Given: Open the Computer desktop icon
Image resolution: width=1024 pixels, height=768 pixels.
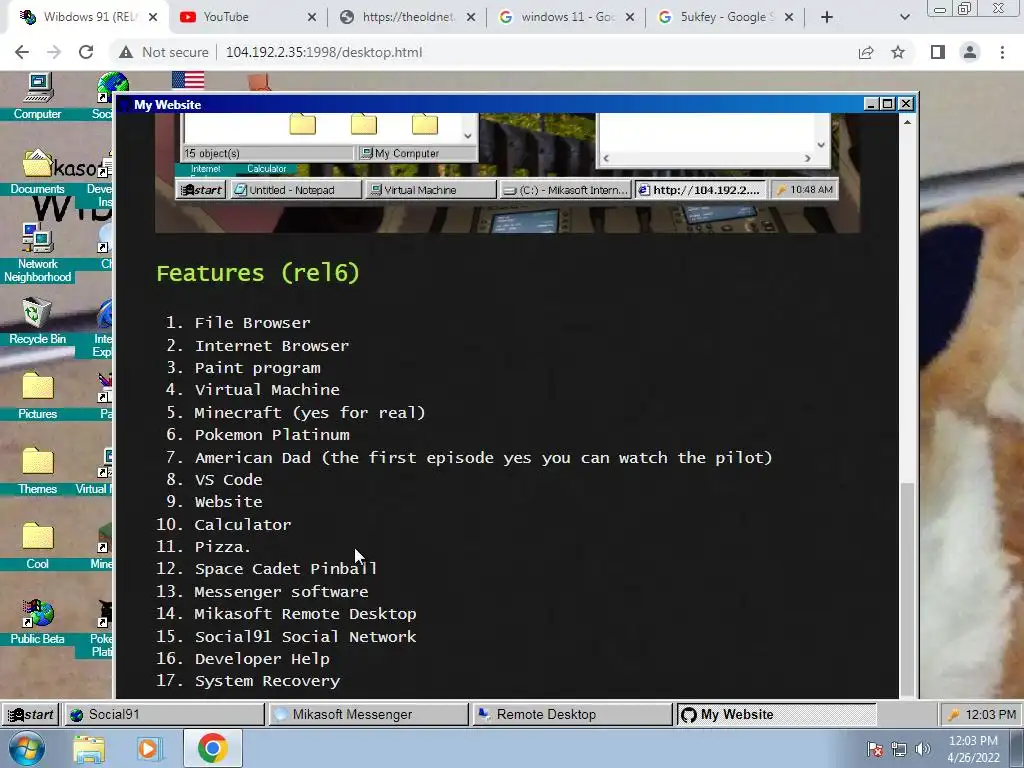Looking at the screenshot, I should 37,97.
